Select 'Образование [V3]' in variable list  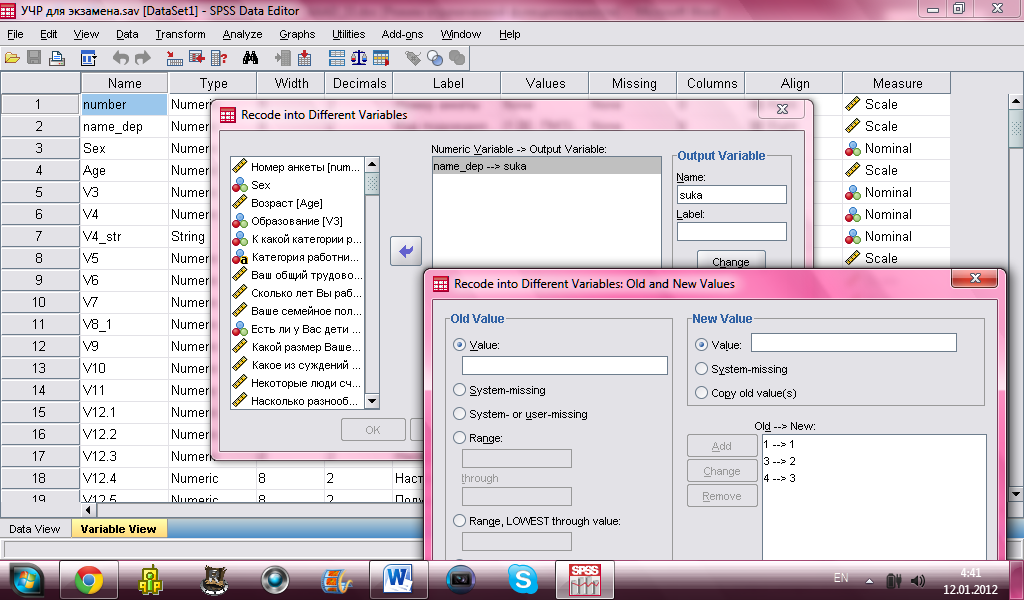coord(296,221)
